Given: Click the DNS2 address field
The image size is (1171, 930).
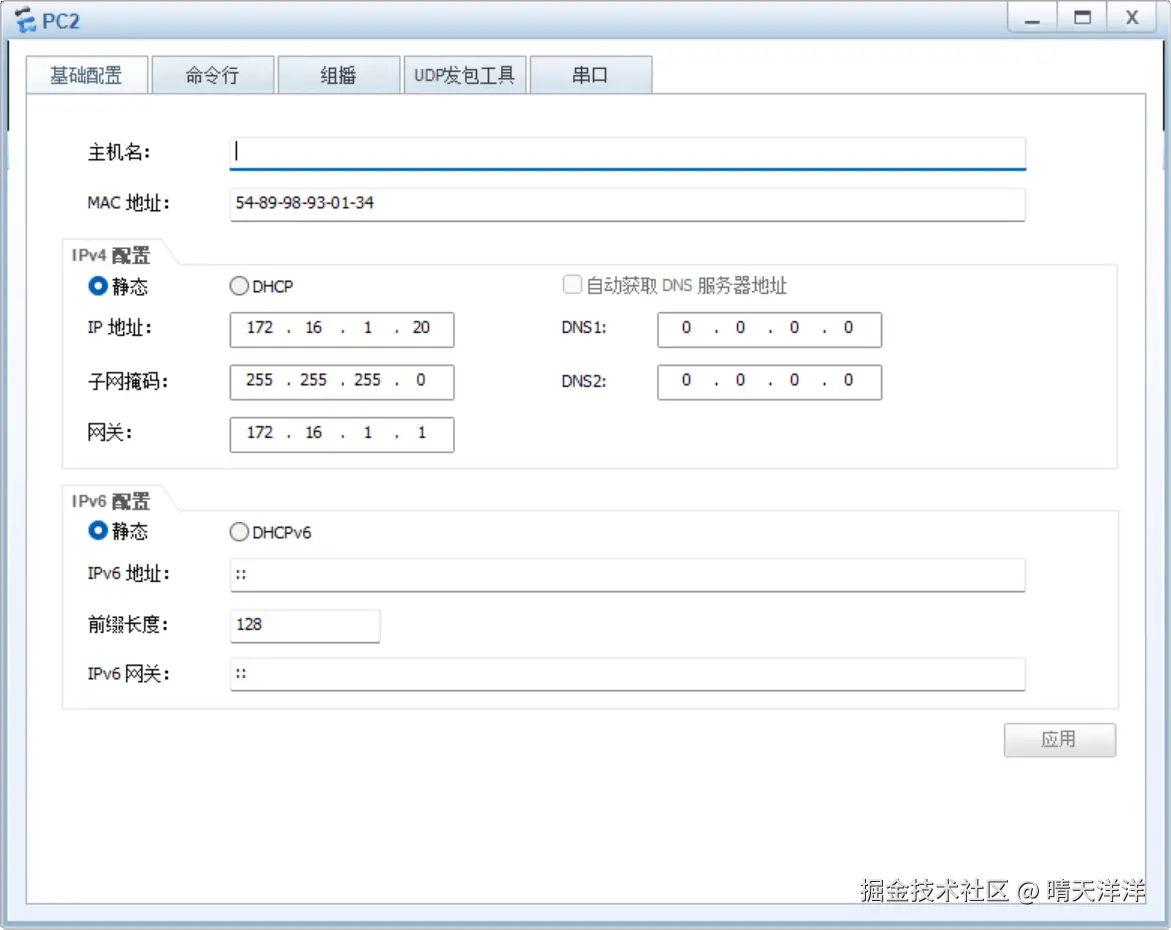Looking at the screenshot, I should 769,382.
